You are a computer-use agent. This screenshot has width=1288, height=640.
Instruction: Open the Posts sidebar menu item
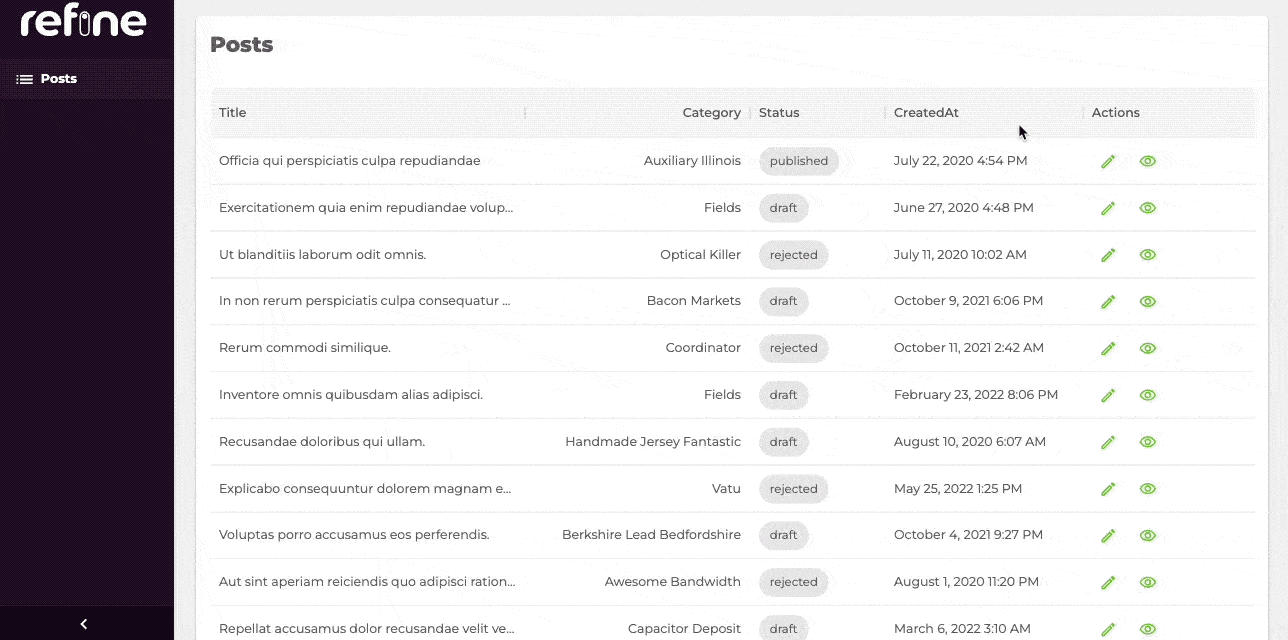[58, 79]
